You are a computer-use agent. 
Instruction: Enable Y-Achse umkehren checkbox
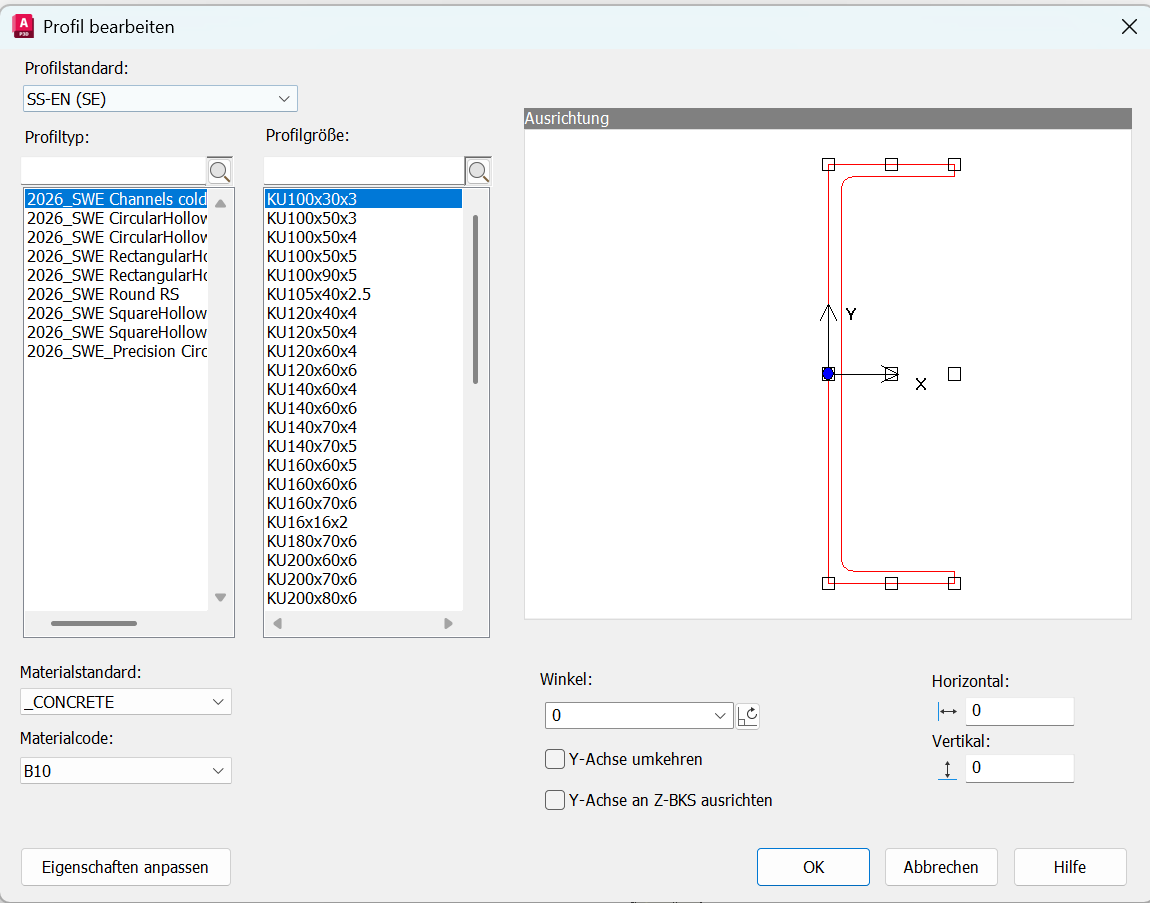555,760
